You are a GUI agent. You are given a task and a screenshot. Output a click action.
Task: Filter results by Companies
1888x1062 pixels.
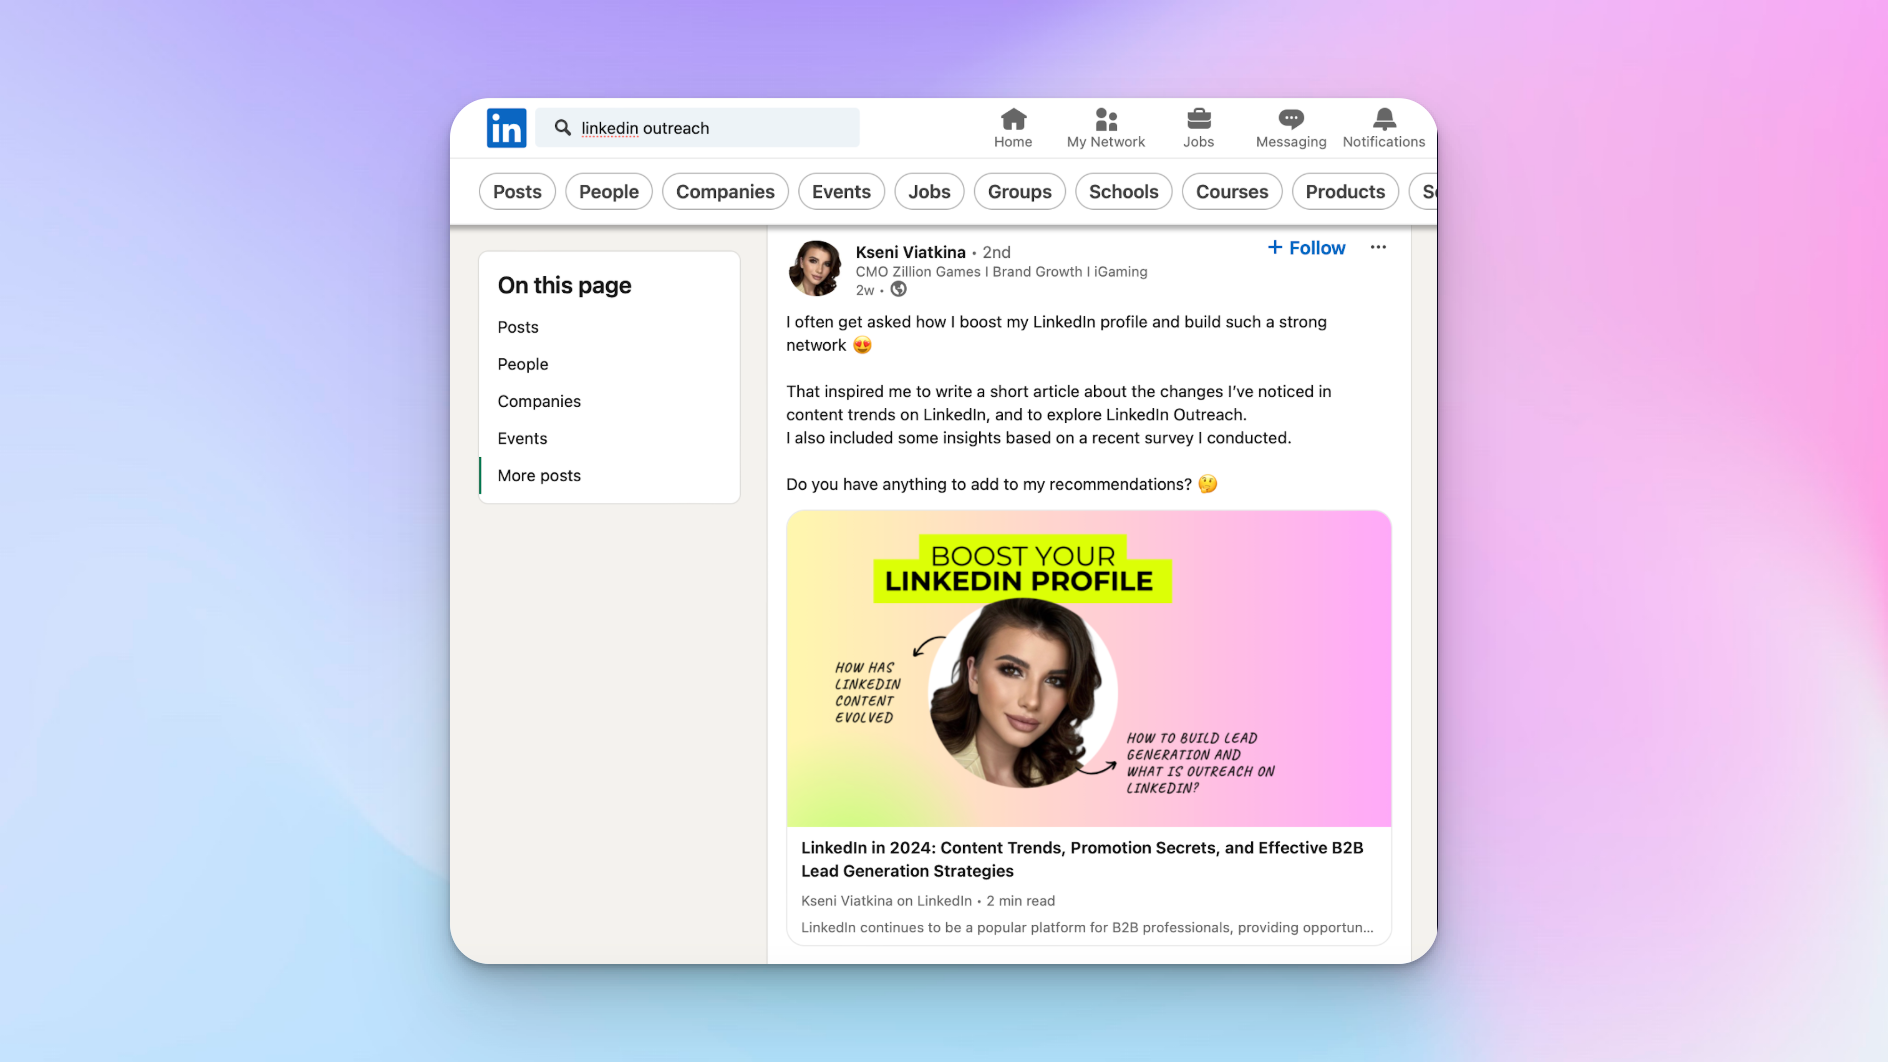point(725,192)
